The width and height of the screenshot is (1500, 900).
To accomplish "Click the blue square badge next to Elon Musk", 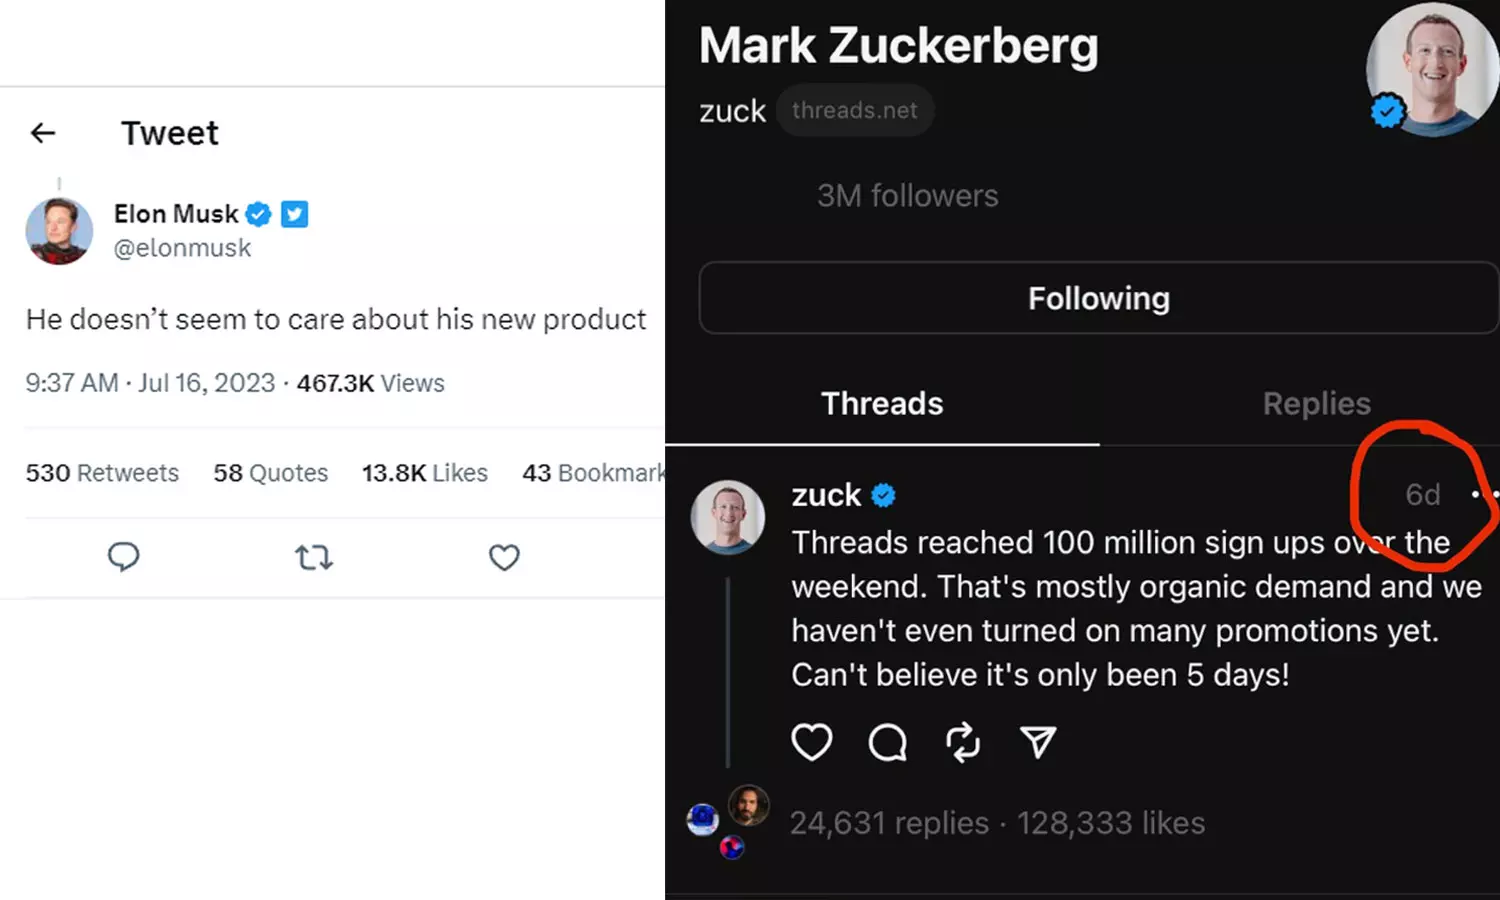I will tap(294, 214).
